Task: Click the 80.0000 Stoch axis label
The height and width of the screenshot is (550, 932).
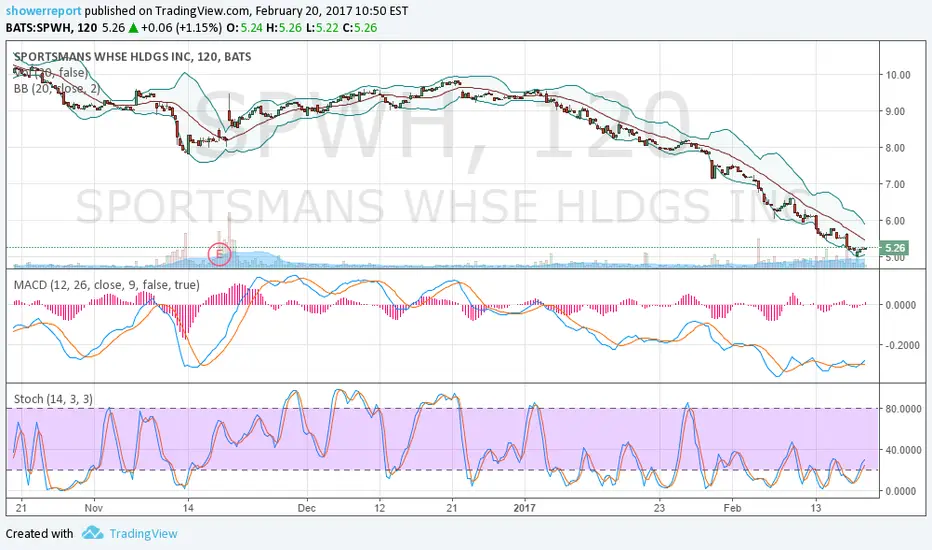Action: click(x=903, y=409)
